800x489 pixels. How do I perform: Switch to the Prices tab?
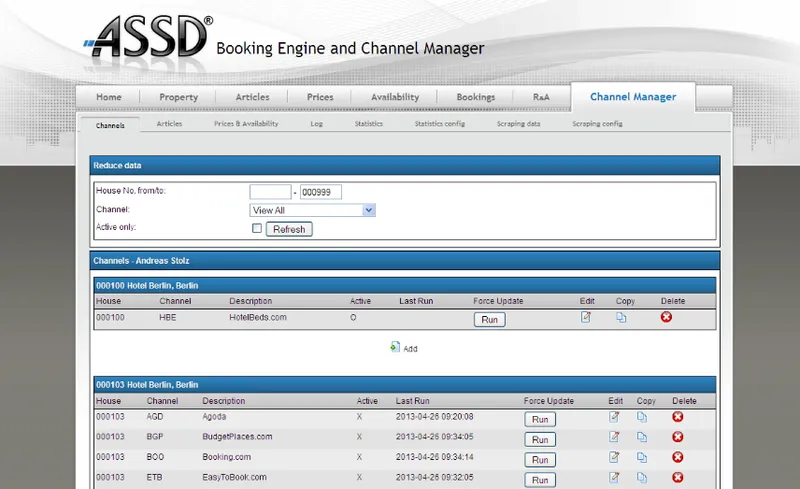click(x=320, y=97)
